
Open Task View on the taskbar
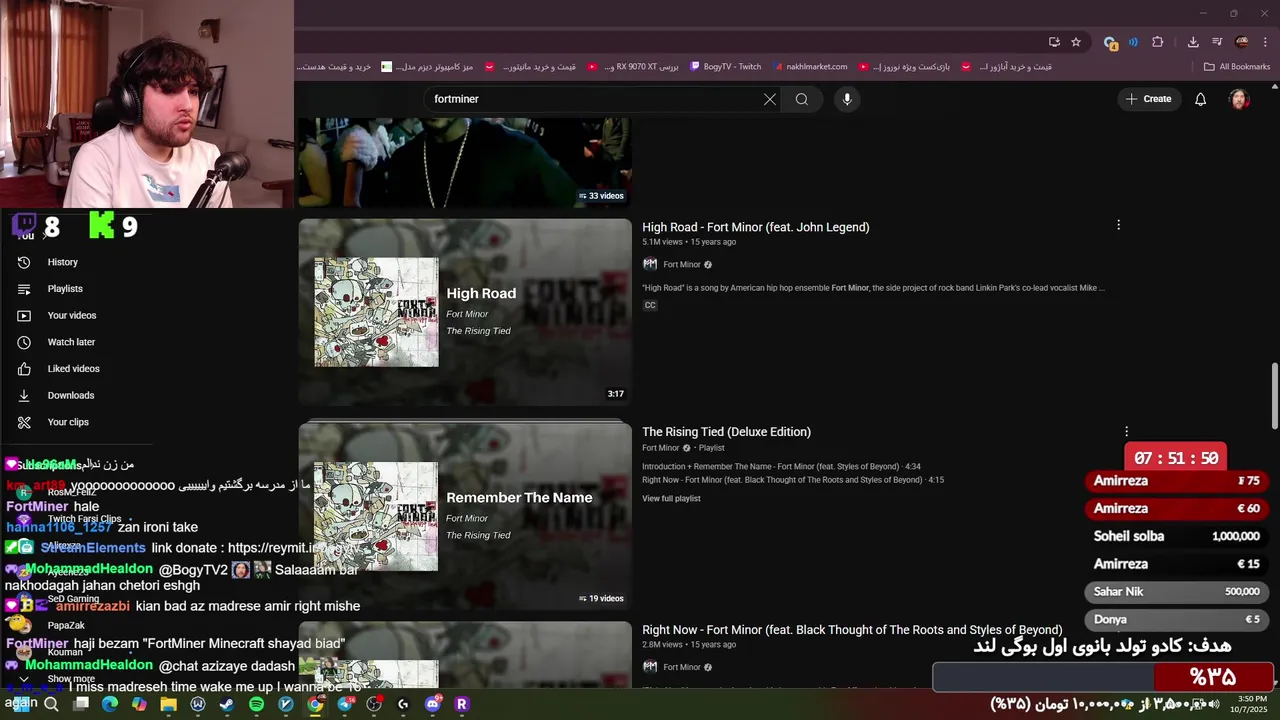click(x=81, y=704)
